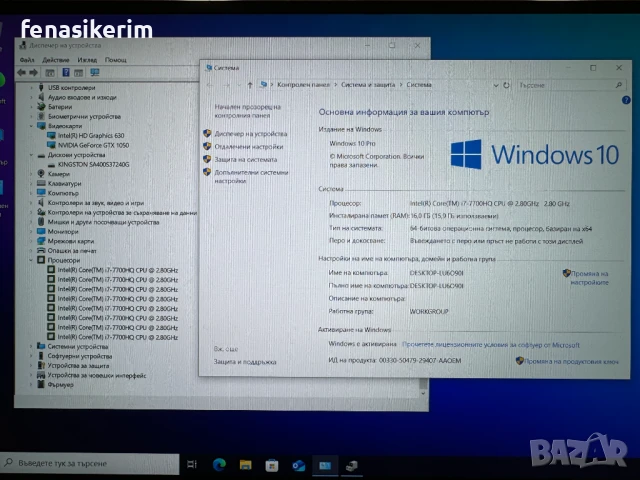Screen dimensions: 640x480
Task: Open Начален прозорец на контролния панел
Action: 248,111
